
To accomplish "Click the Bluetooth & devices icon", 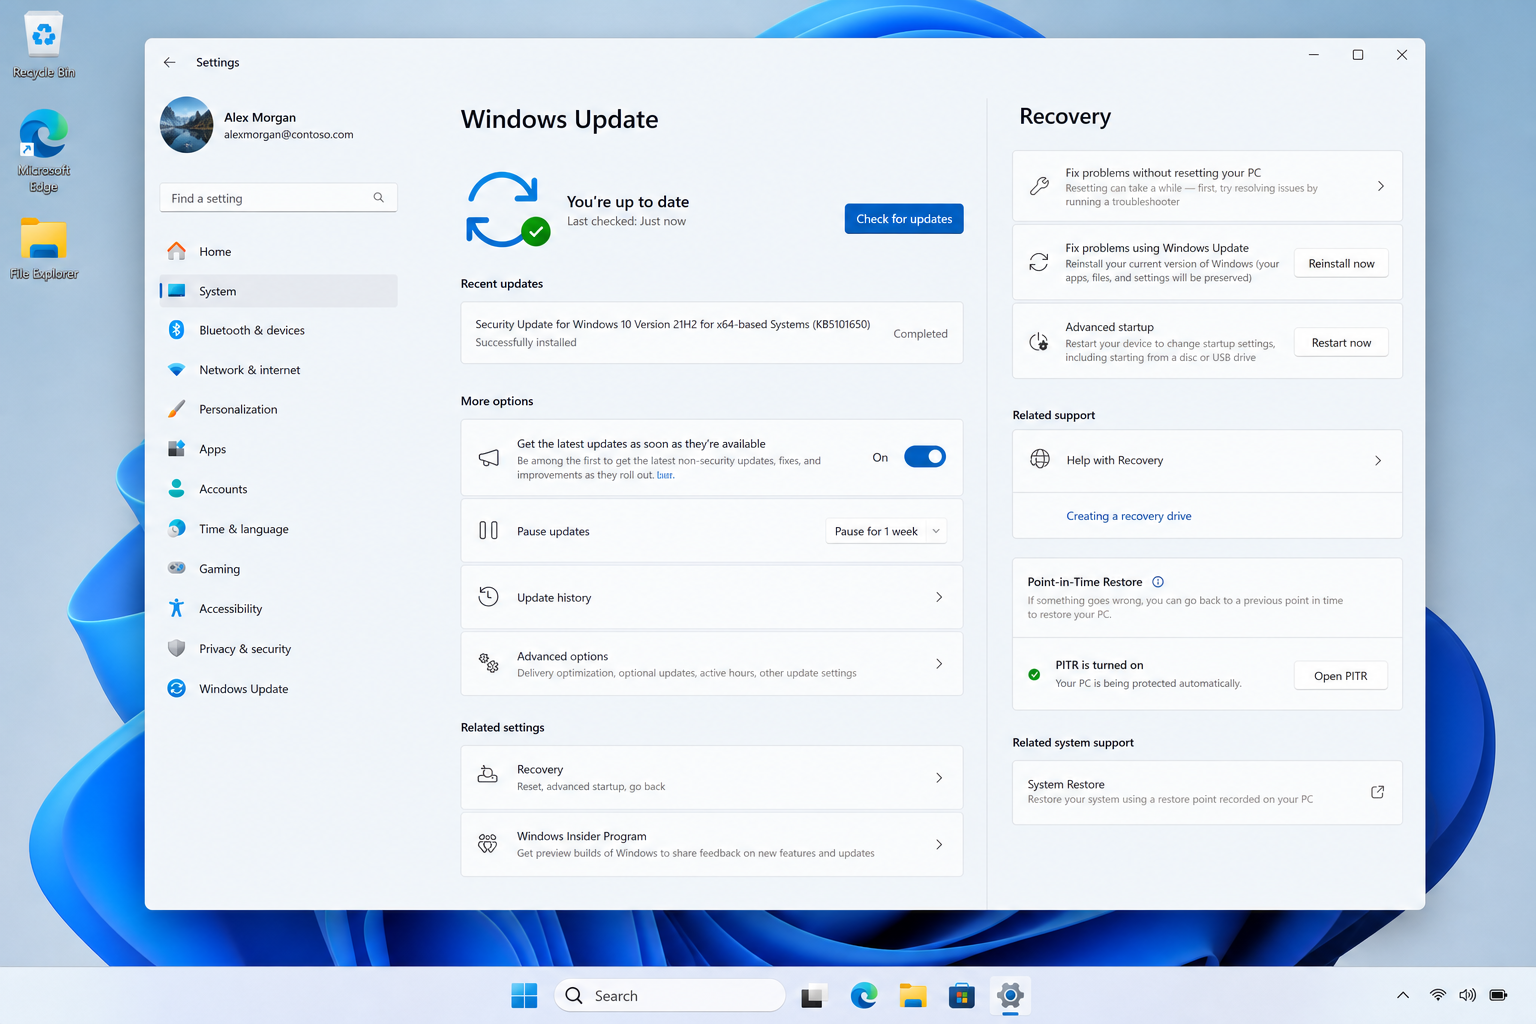I will (x=176, y=330).
